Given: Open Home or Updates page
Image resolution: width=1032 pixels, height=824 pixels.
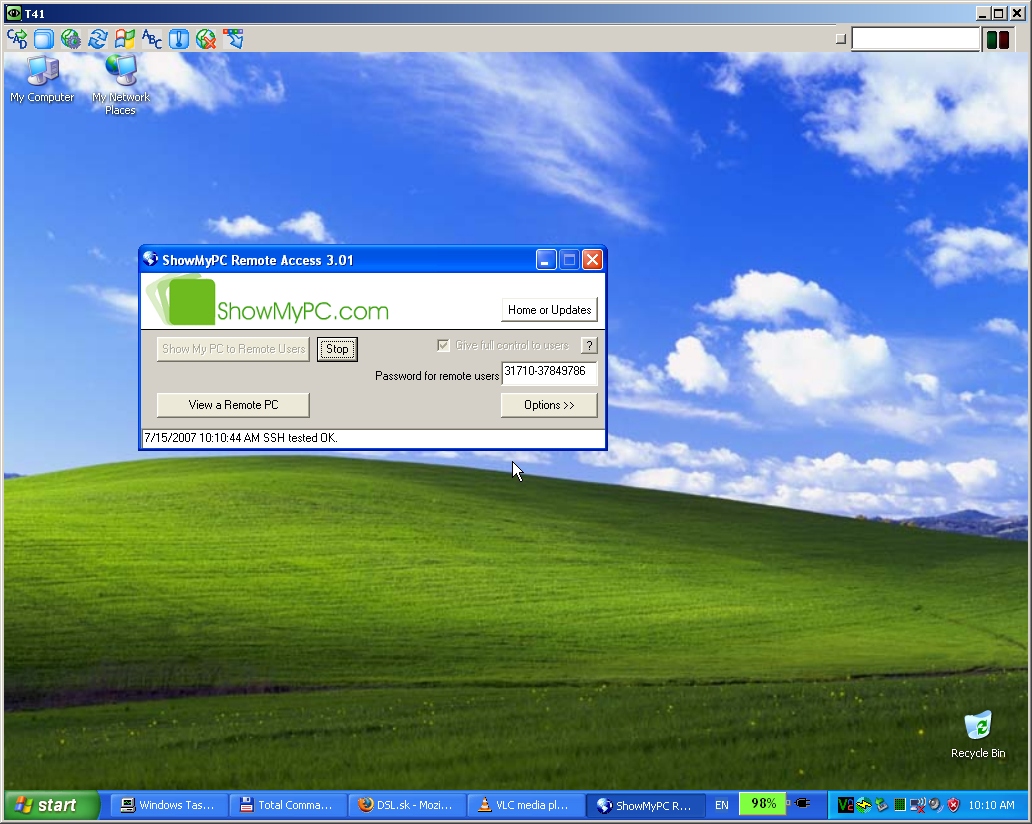Looking at the screenshot, I should tap(550, 310).
